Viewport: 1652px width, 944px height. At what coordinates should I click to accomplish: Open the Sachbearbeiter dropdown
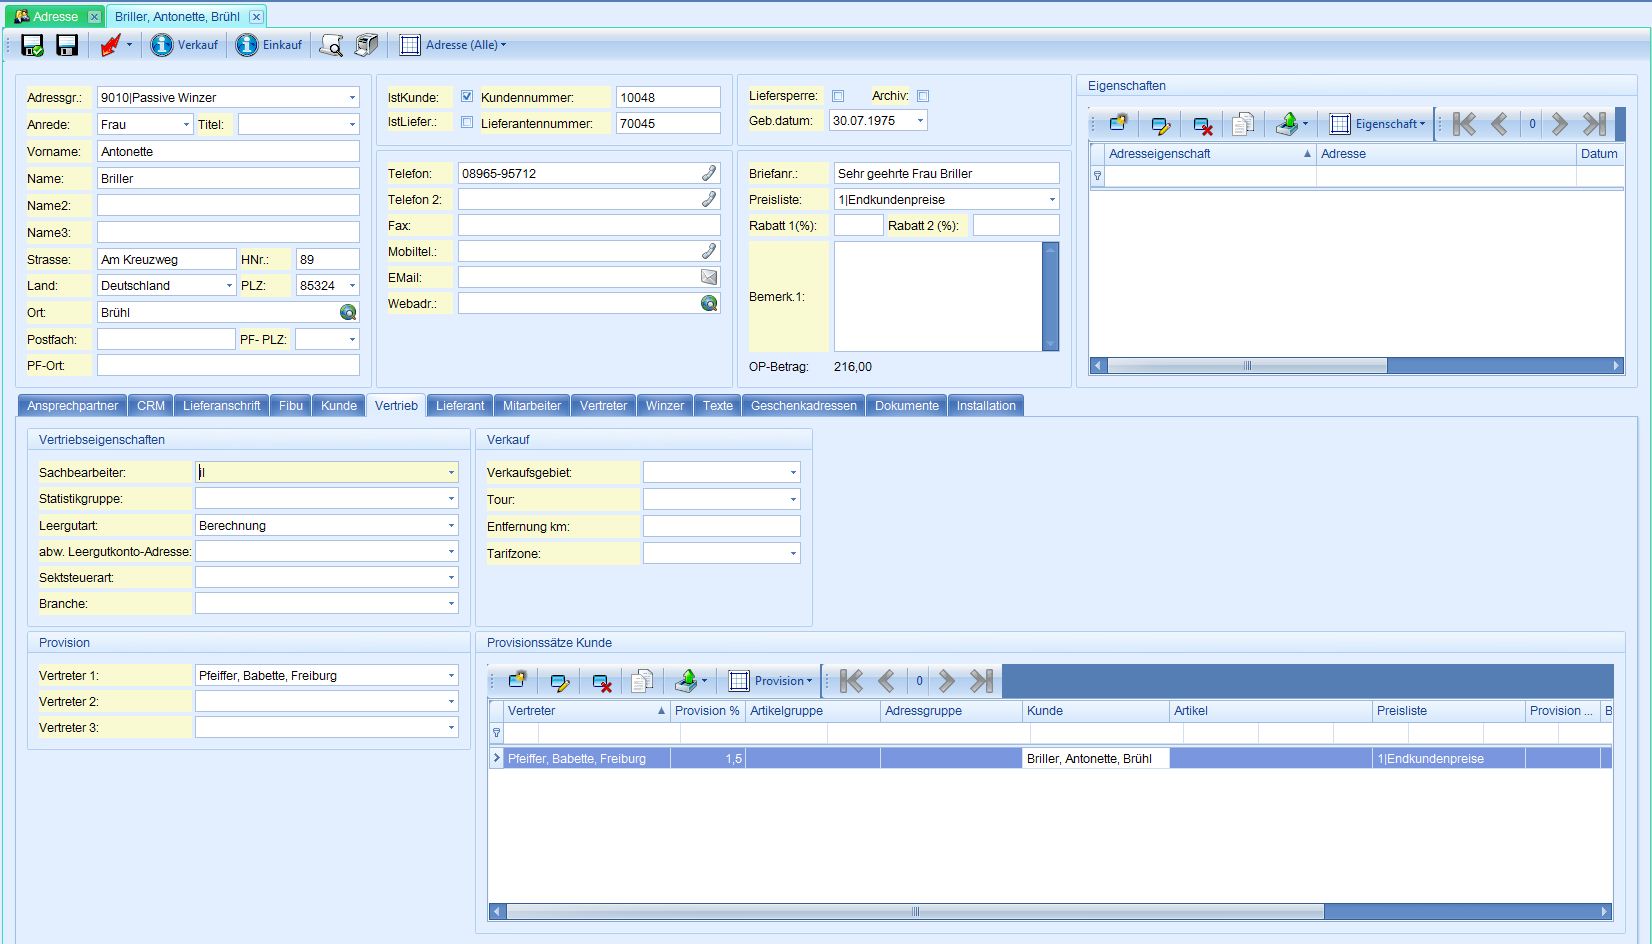[x=451, y=472]
